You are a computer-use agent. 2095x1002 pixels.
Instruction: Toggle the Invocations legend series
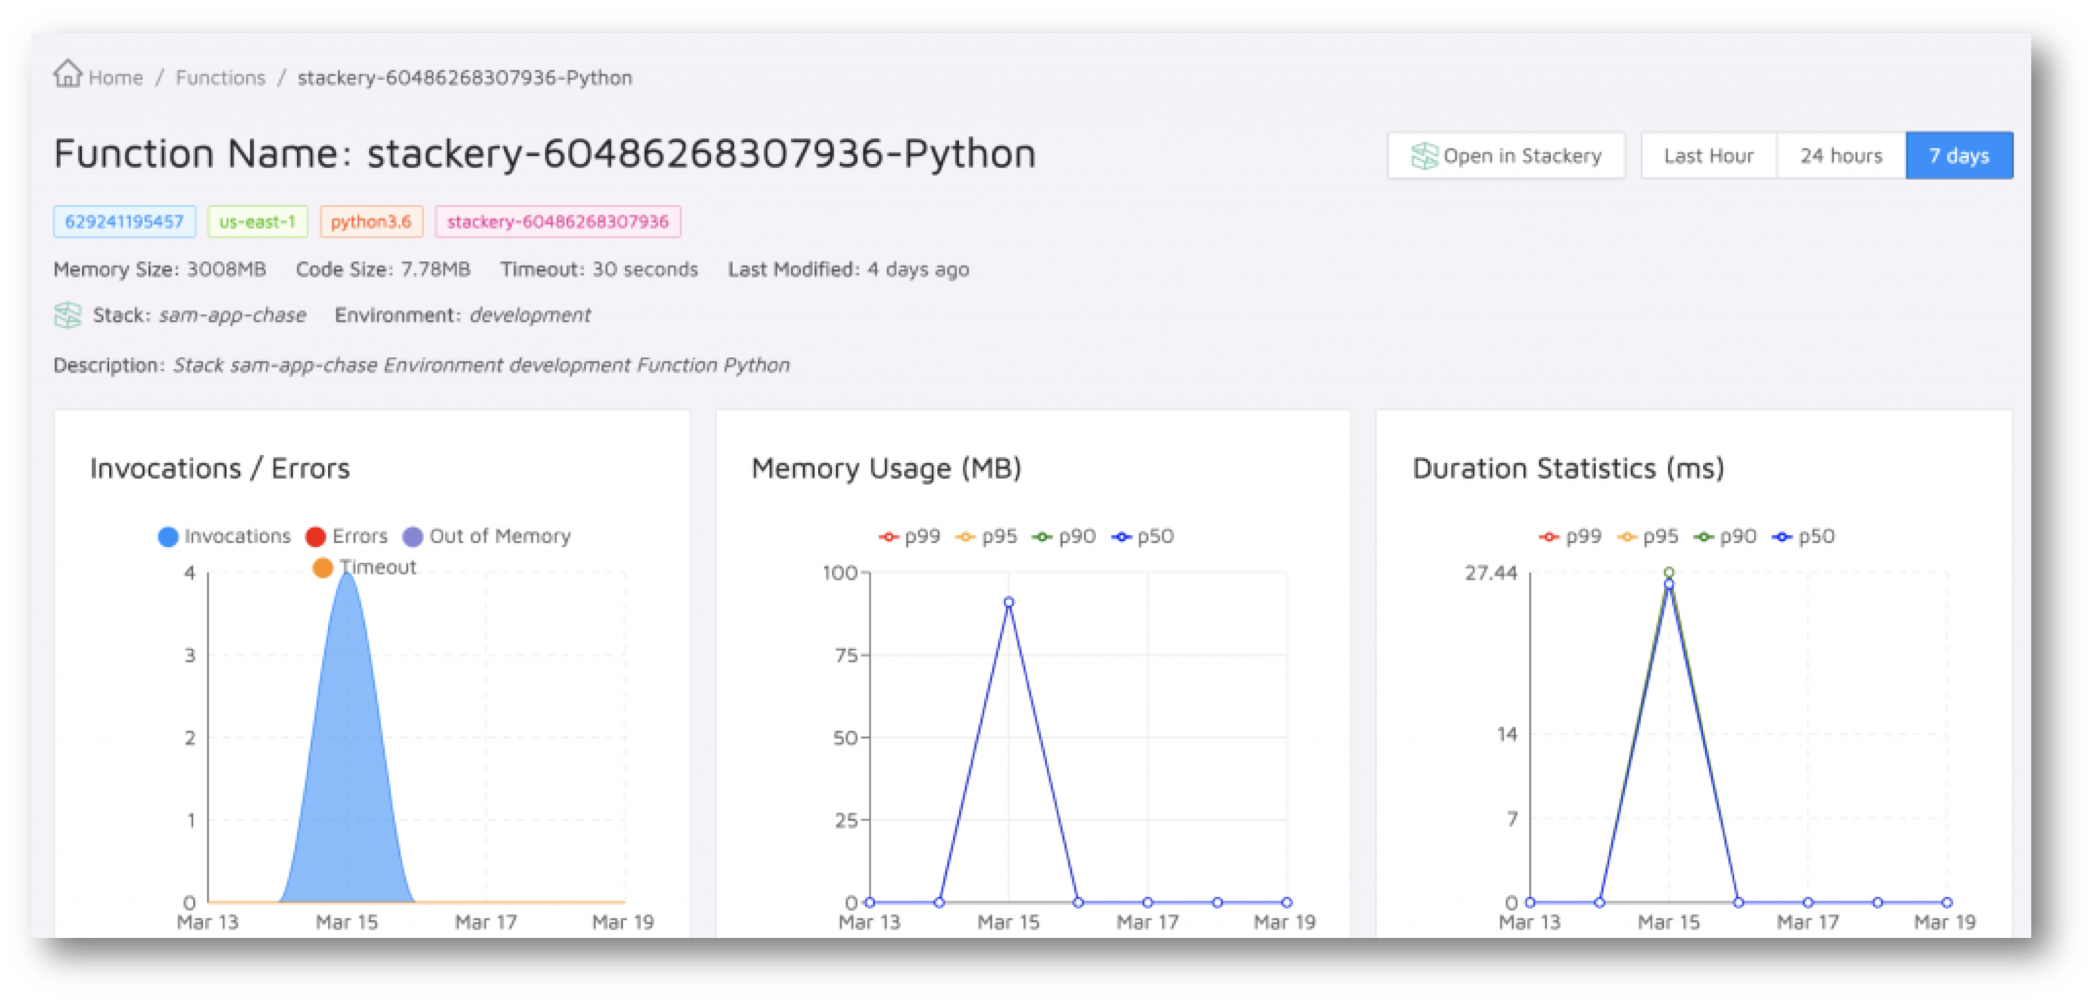pos(224,536)
